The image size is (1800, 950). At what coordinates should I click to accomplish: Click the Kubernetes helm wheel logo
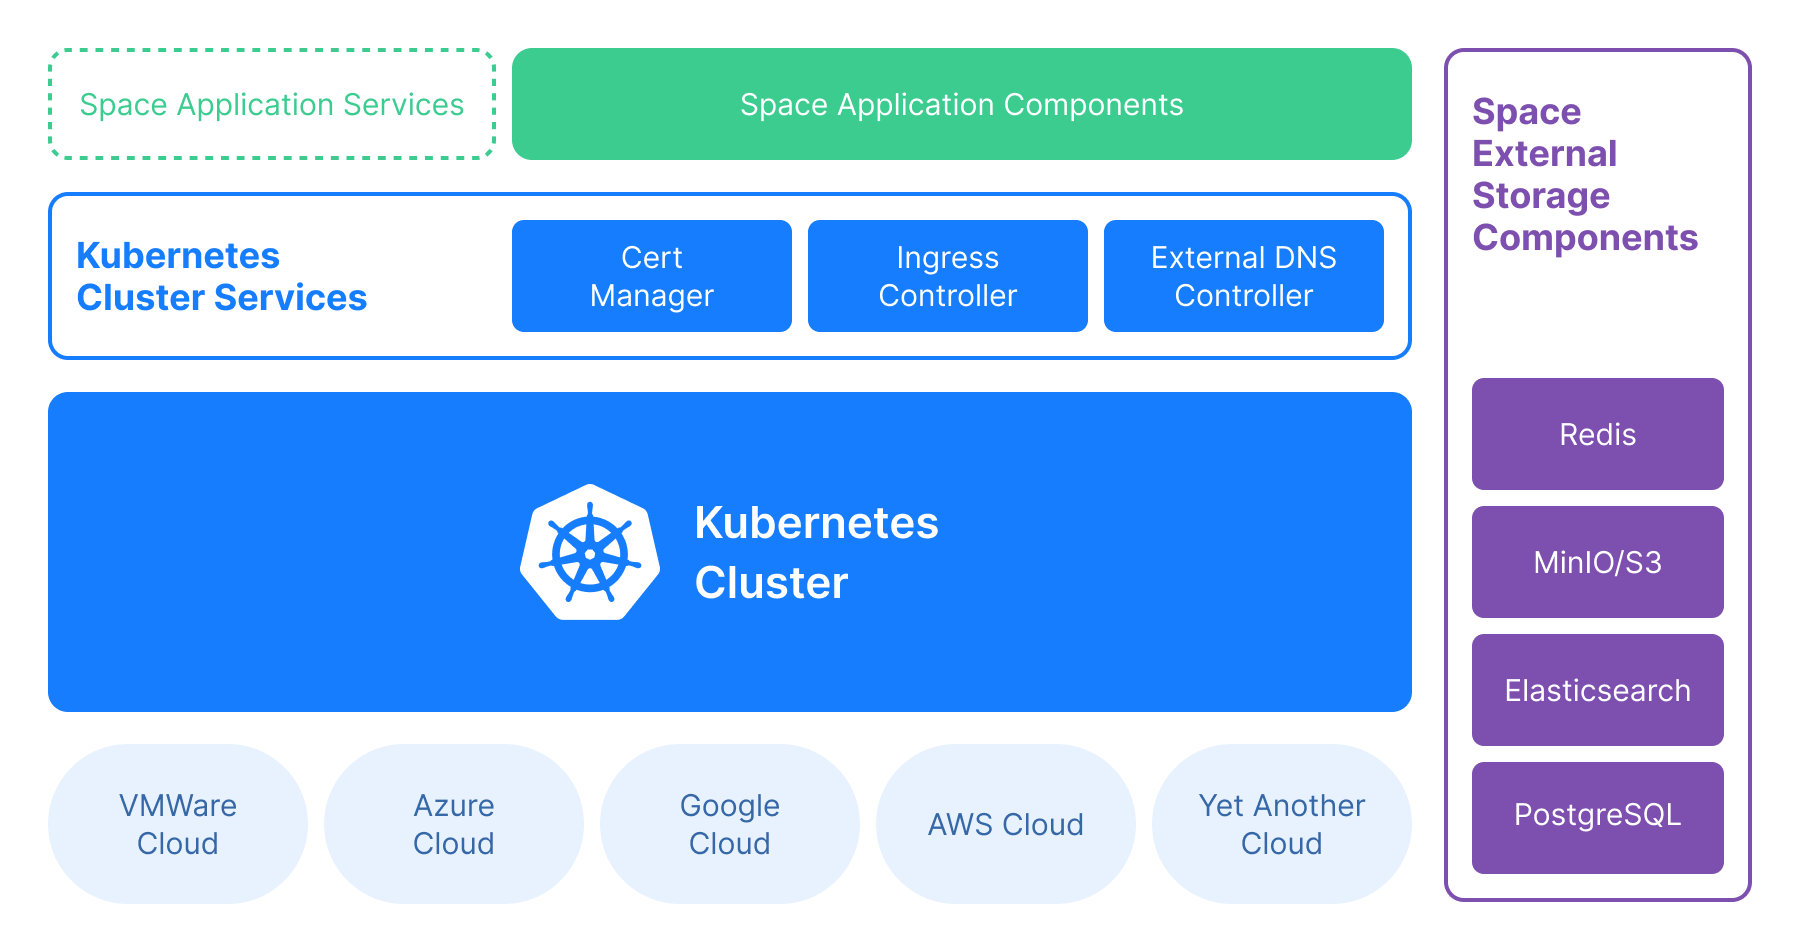click(590, 553)
